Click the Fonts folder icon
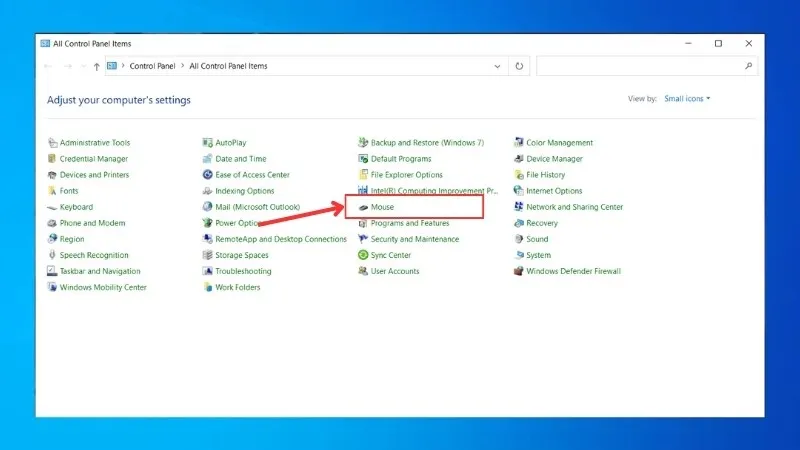The image size is (800, 450). coord(52,191)
